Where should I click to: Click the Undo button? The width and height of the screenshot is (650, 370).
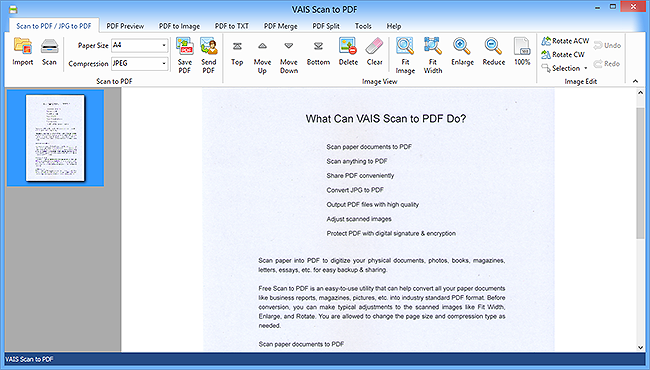pos(607,46)
